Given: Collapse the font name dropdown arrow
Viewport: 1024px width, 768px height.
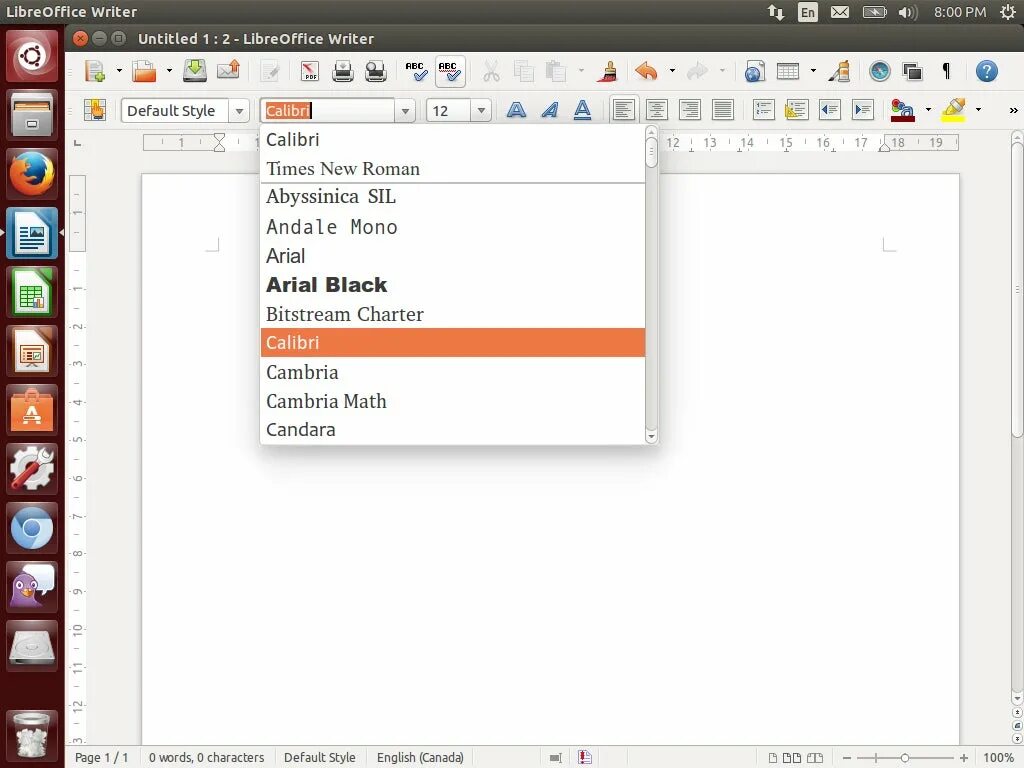Looking at the screenshot, I should [405, 111].
